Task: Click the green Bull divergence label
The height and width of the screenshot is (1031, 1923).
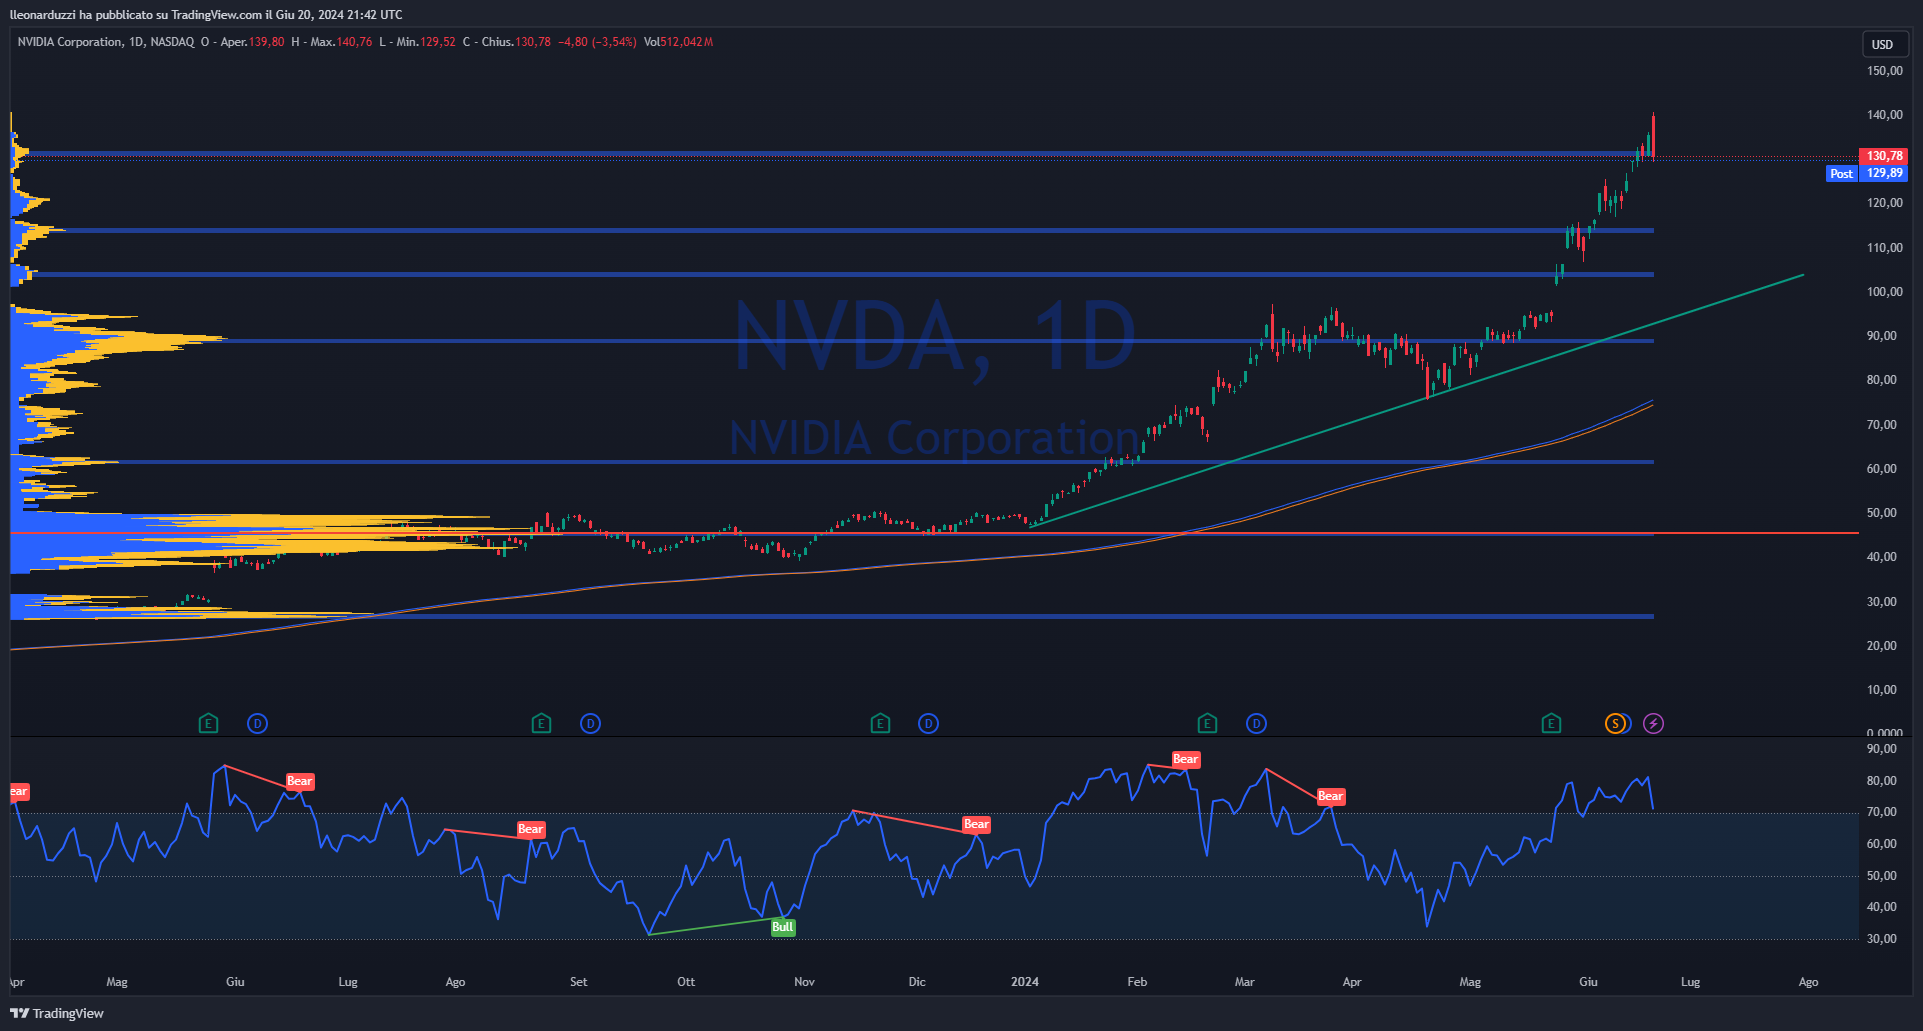Action: point(783,927)
